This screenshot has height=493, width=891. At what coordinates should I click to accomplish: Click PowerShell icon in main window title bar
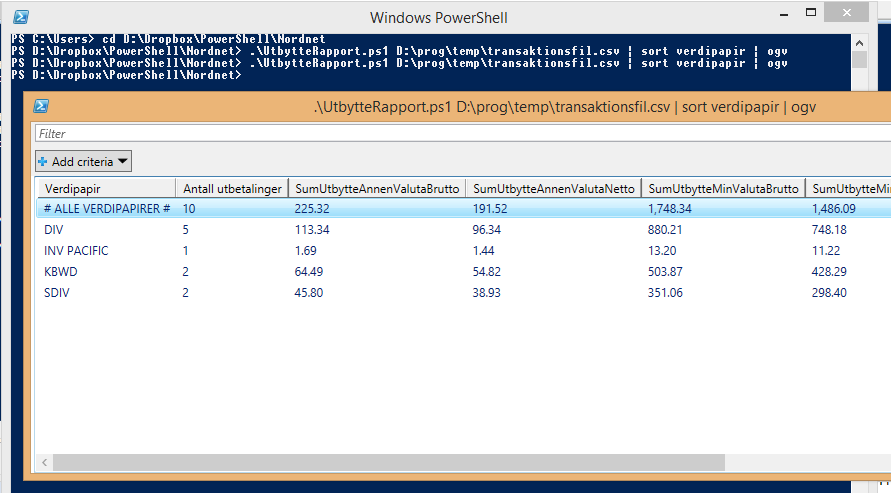tap(20, 16)
